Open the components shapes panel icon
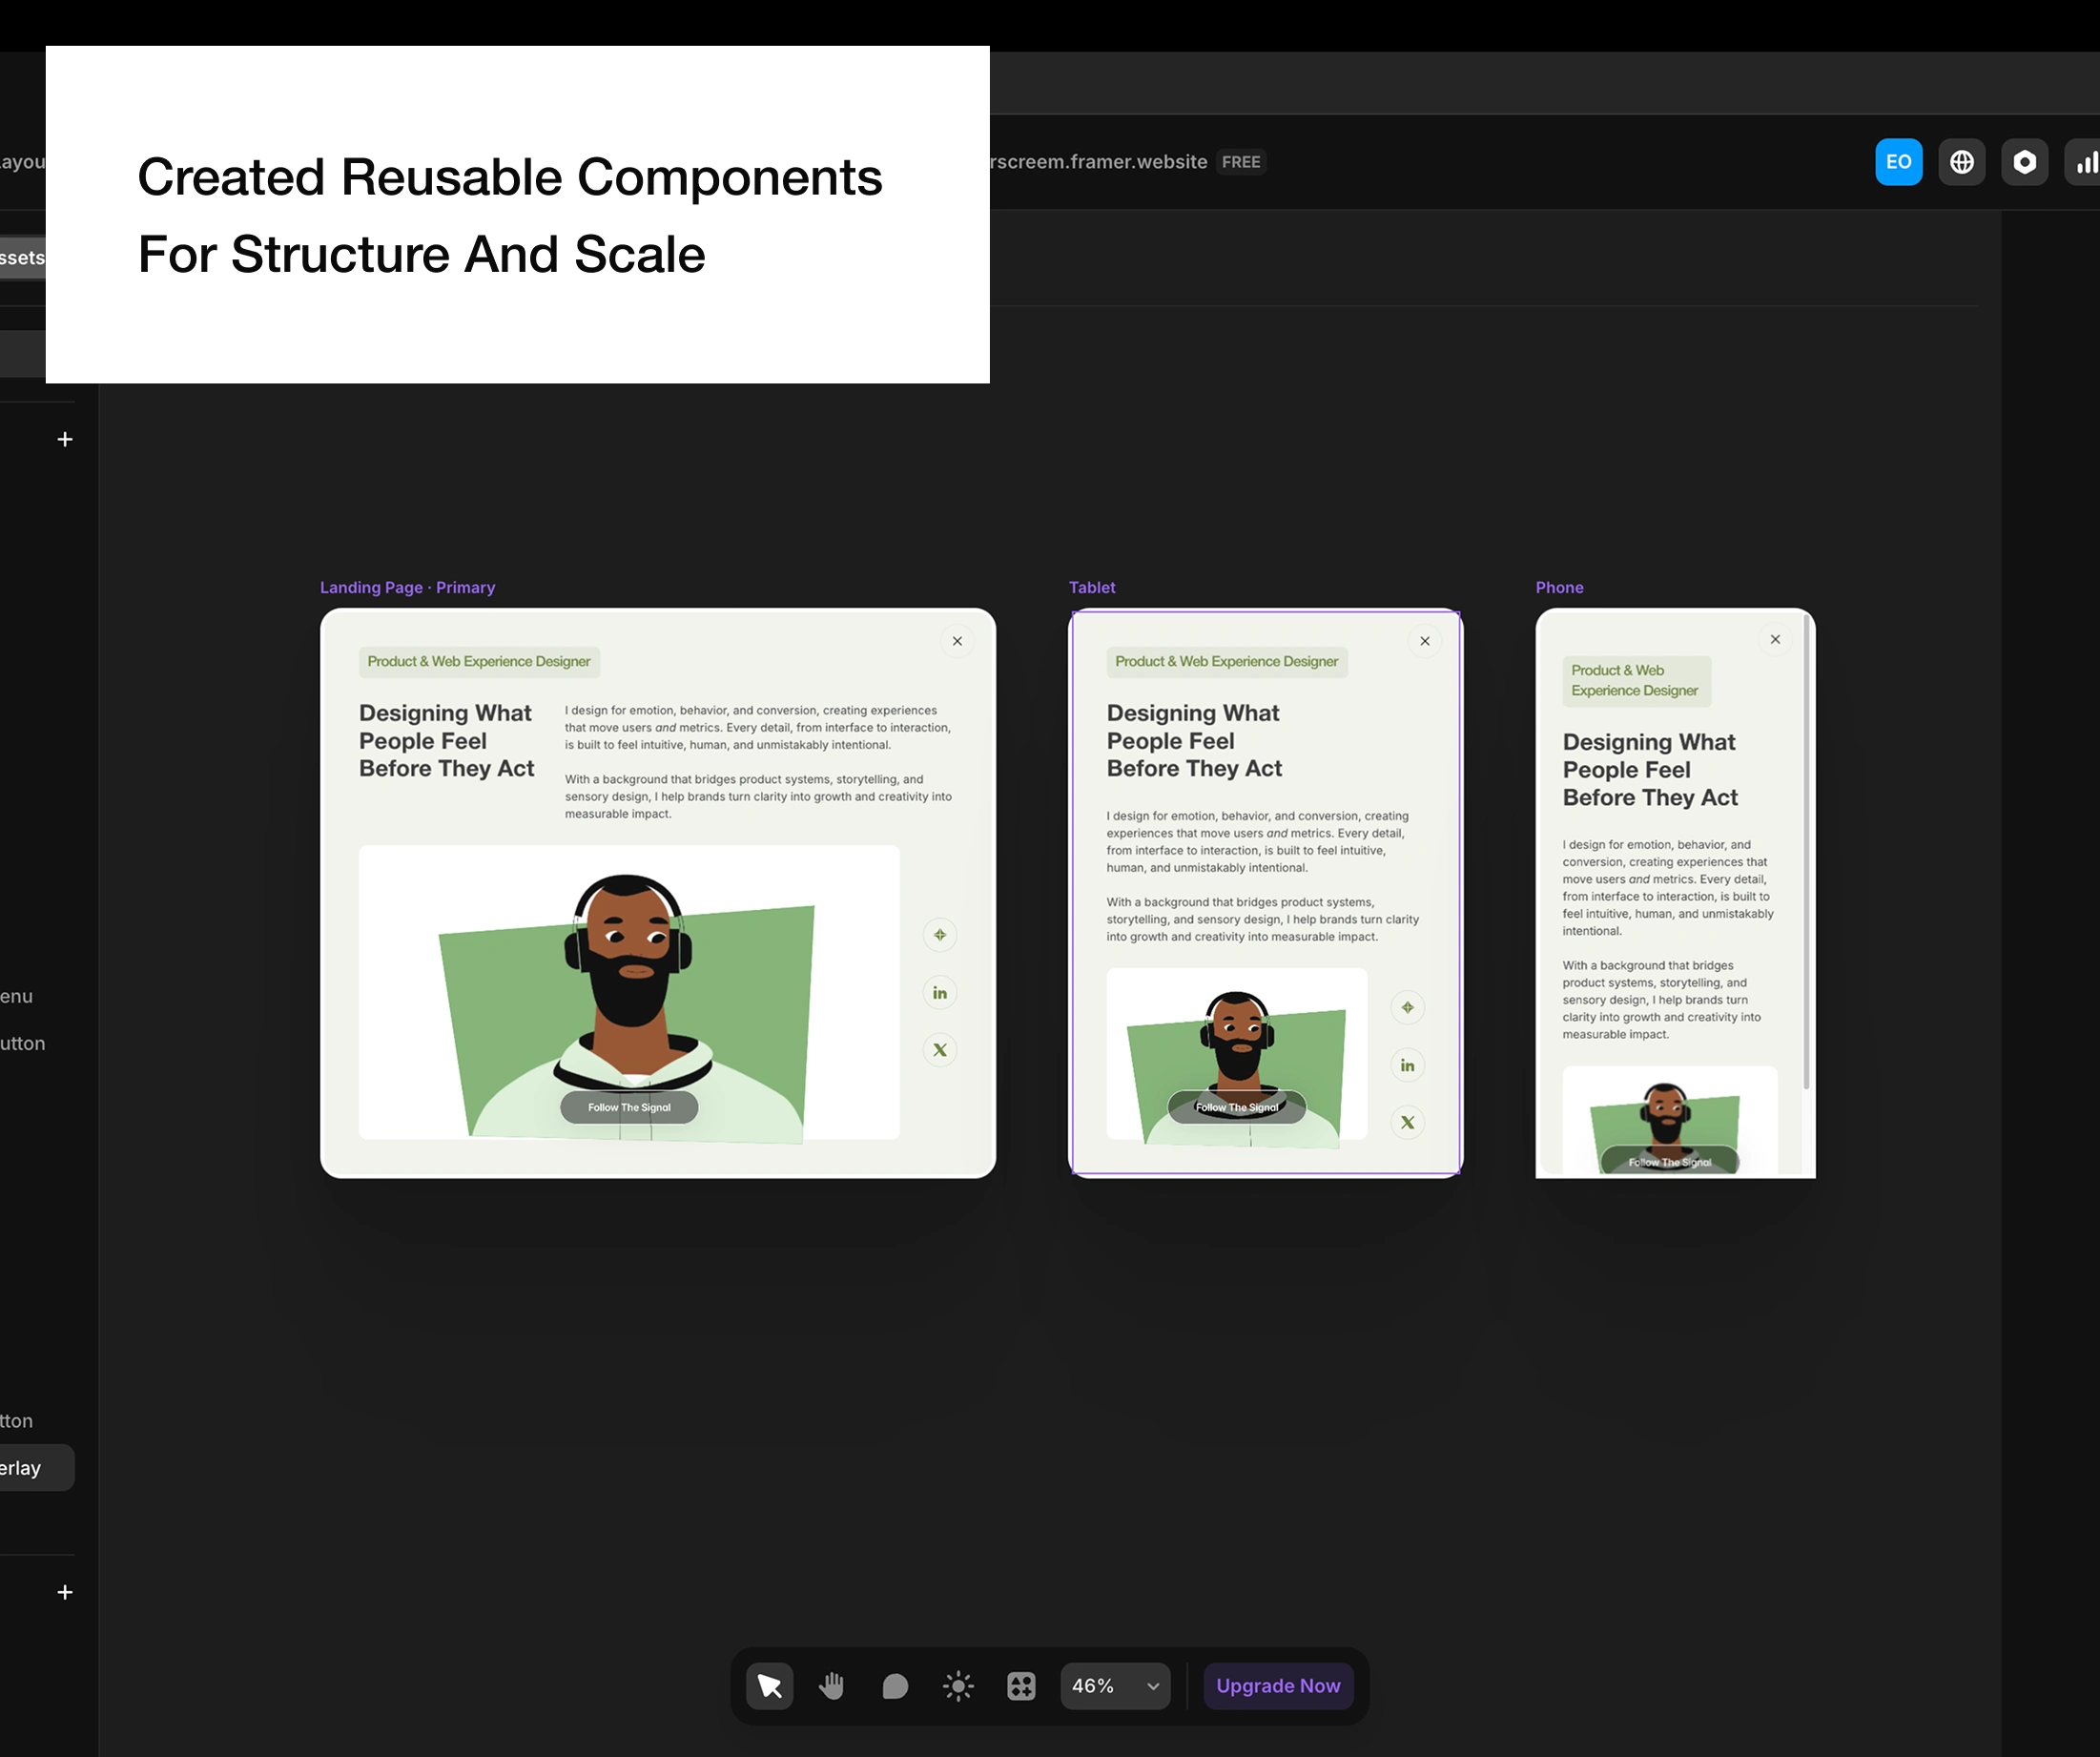 click(1021, 1686)
